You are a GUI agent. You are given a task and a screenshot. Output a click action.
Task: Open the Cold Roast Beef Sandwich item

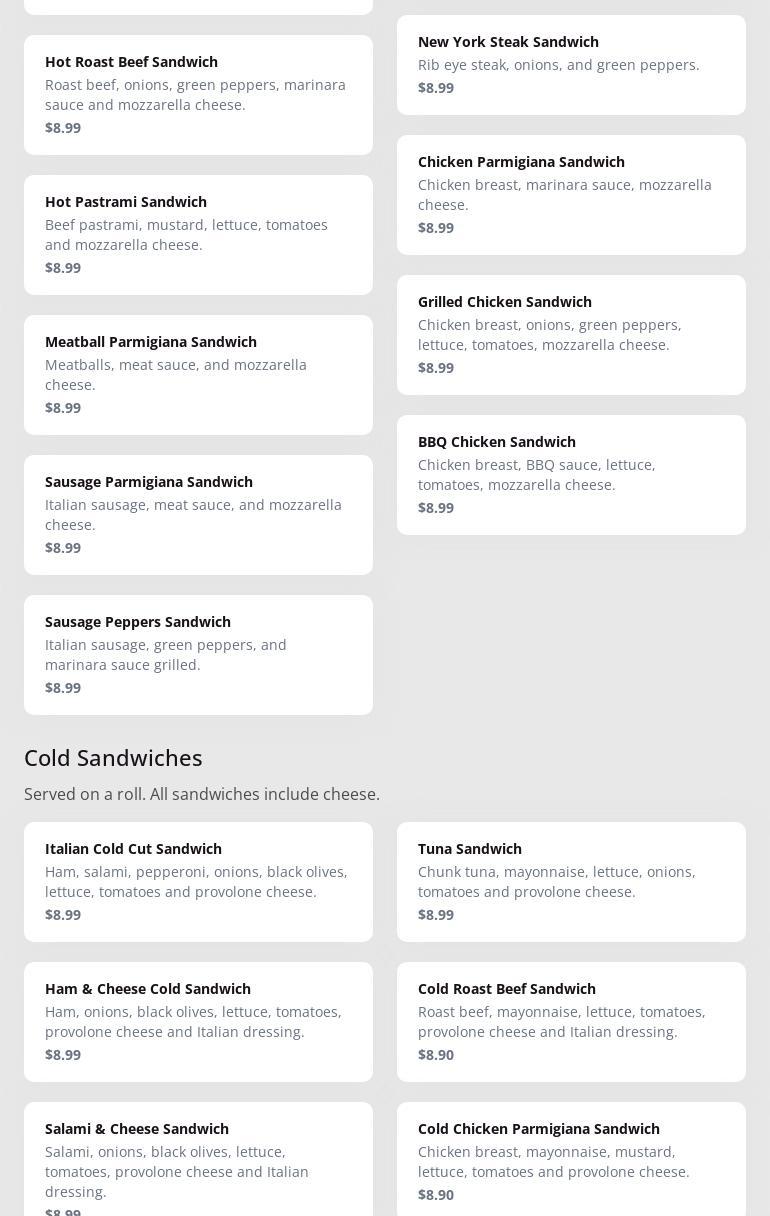coord(571,1022)
